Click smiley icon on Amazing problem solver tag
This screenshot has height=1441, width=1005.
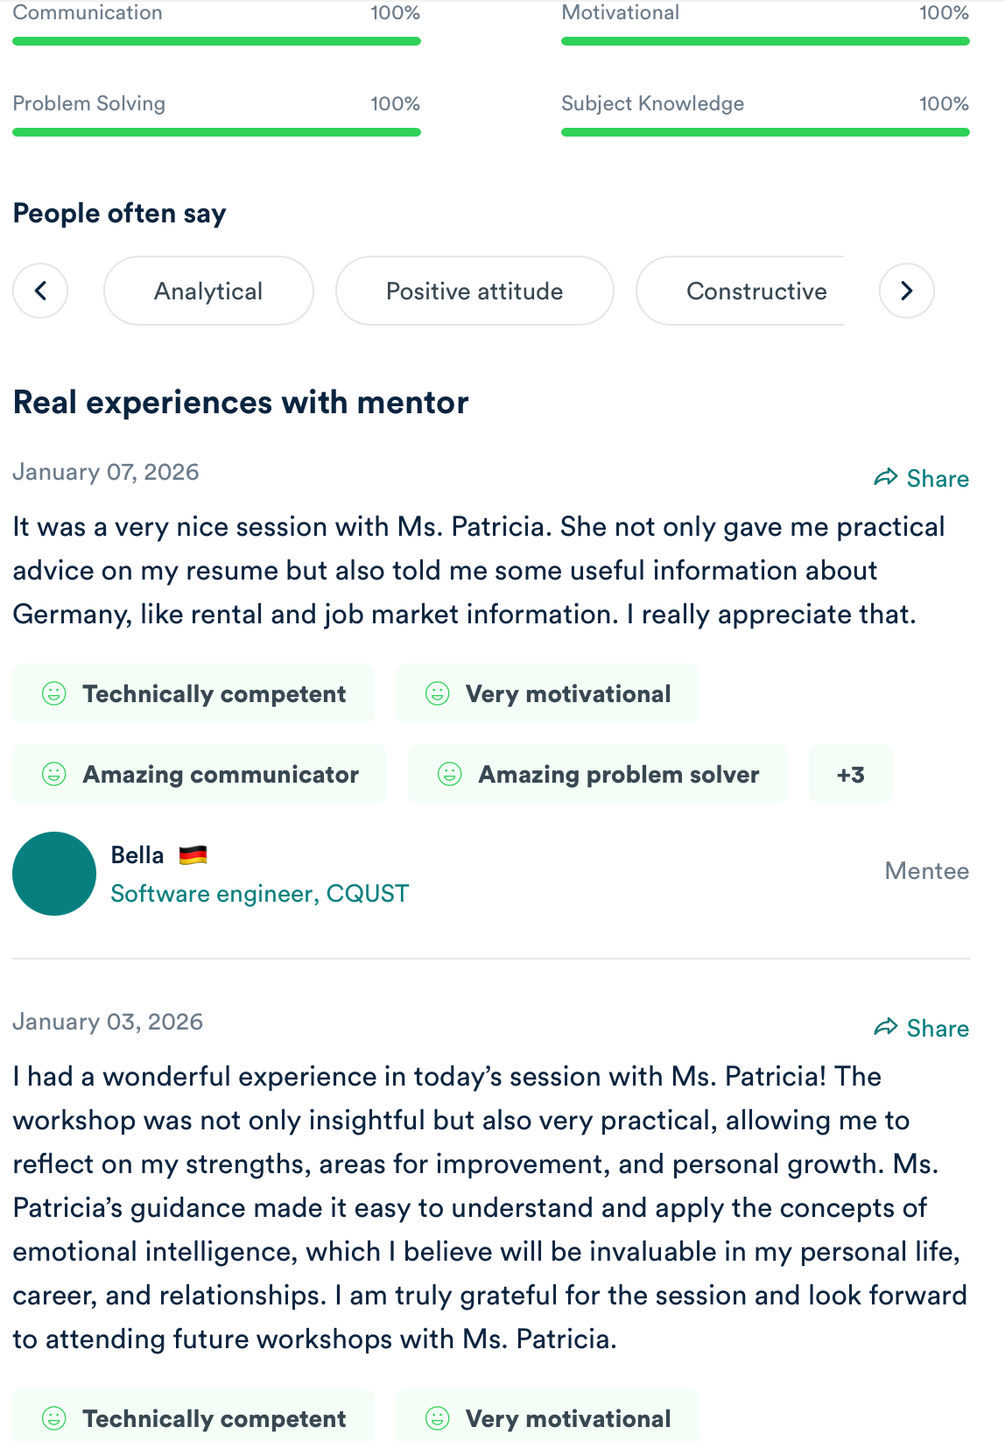pyautogui.click(x=450, y=774)
